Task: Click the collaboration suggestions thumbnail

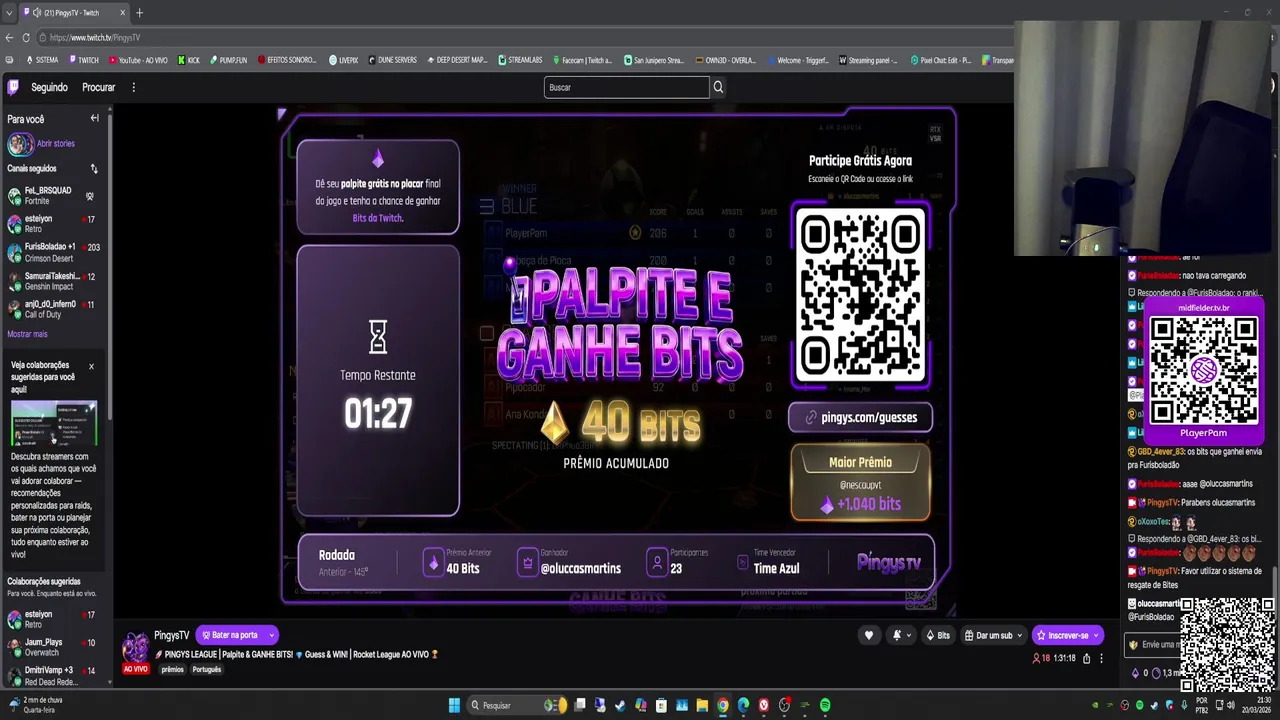Action: click(x=54, y=423)
